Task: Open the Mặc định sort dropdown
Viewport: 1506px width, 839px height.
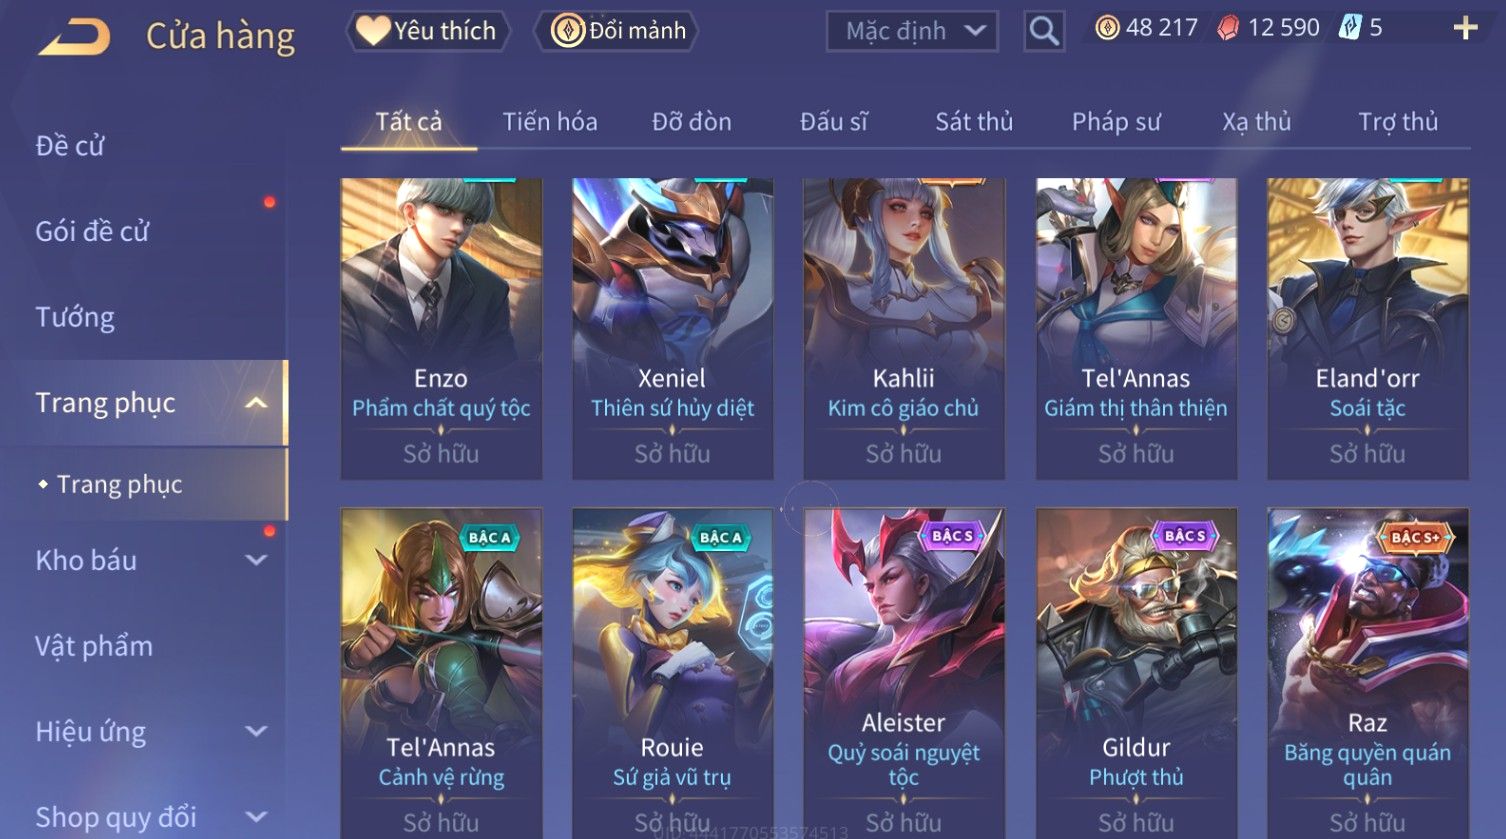Action: (912, 31)
